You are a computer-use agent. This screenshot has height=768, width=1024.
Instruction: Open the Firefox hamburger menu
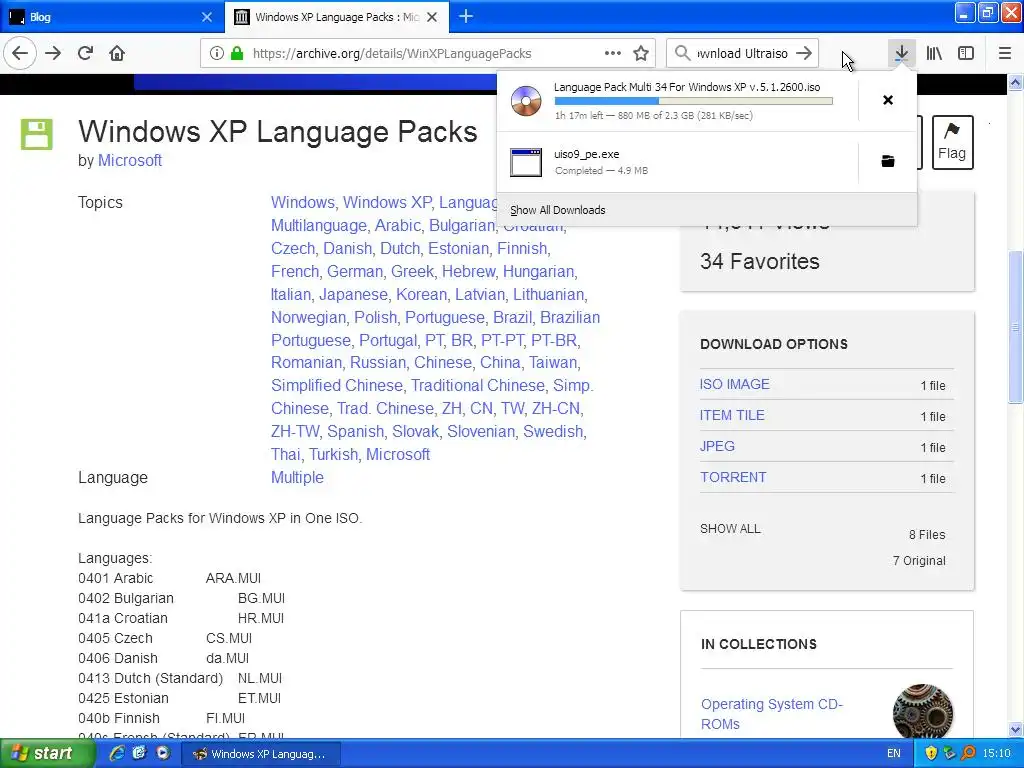tap(1005, 53)
